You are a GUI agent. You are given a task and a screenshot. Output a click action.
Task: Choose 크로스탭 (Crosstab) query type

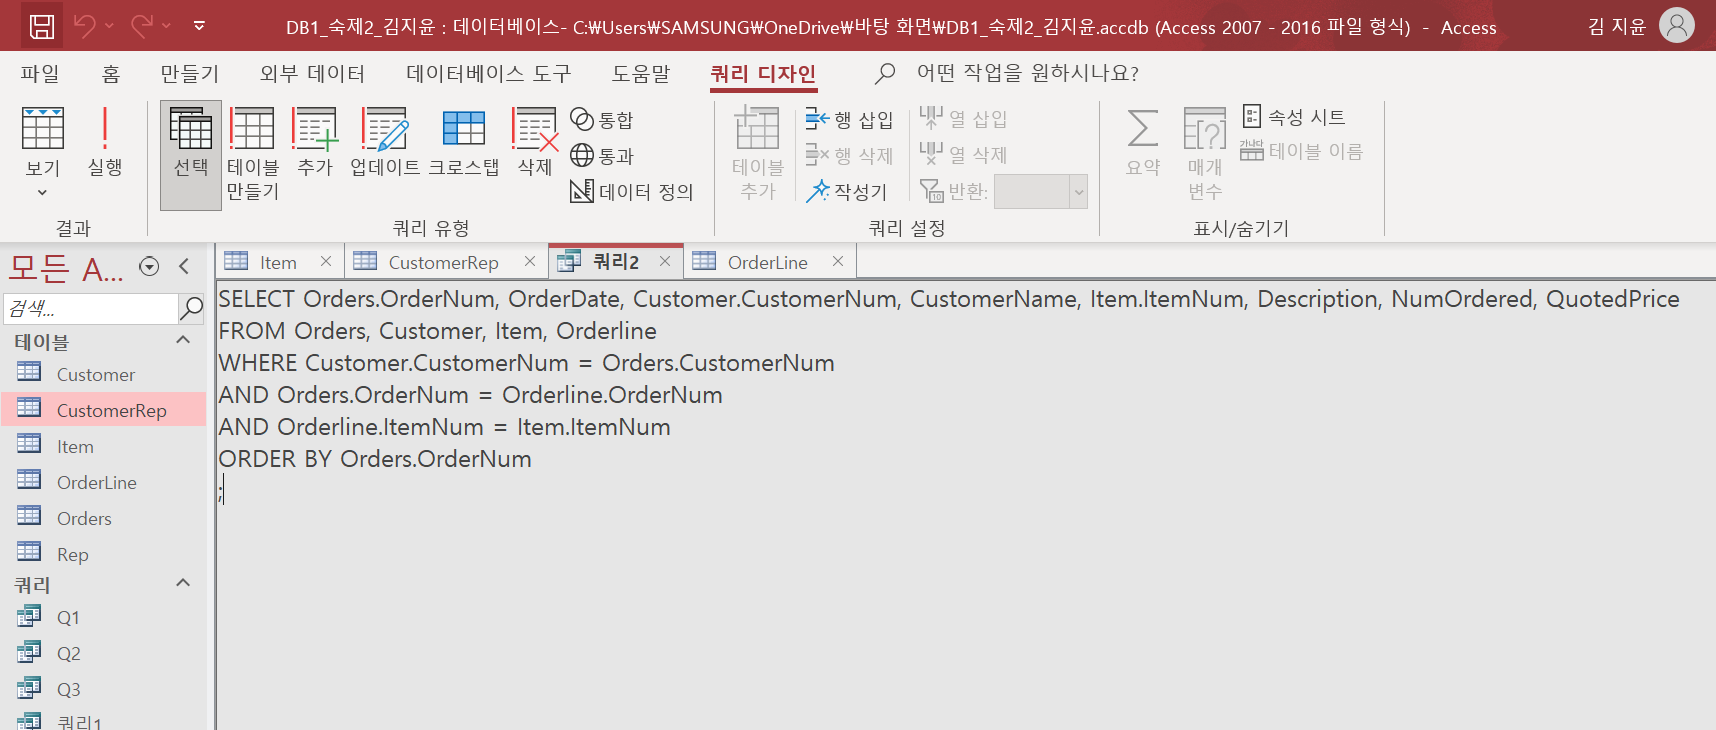pos(464,145)
